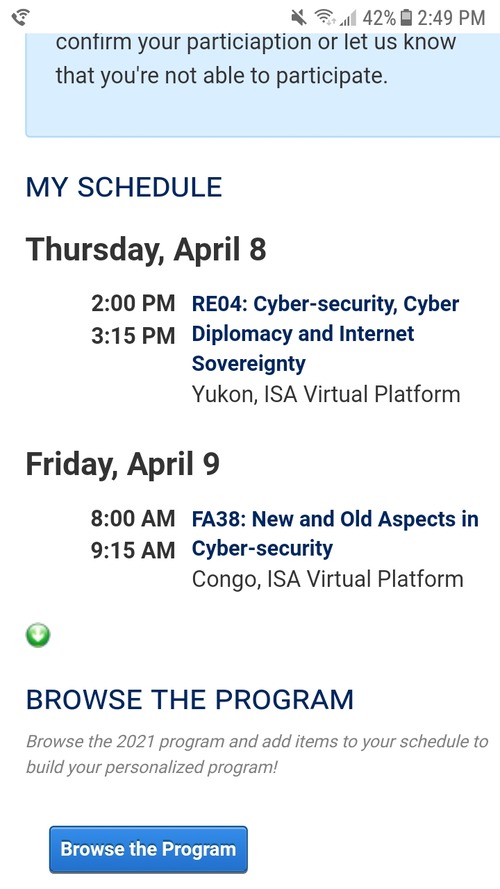The width and height of the screenshot is (500, 889).
Task: Tap the Yukon, ISA Virtual Platform location
Action: [326, 394]
